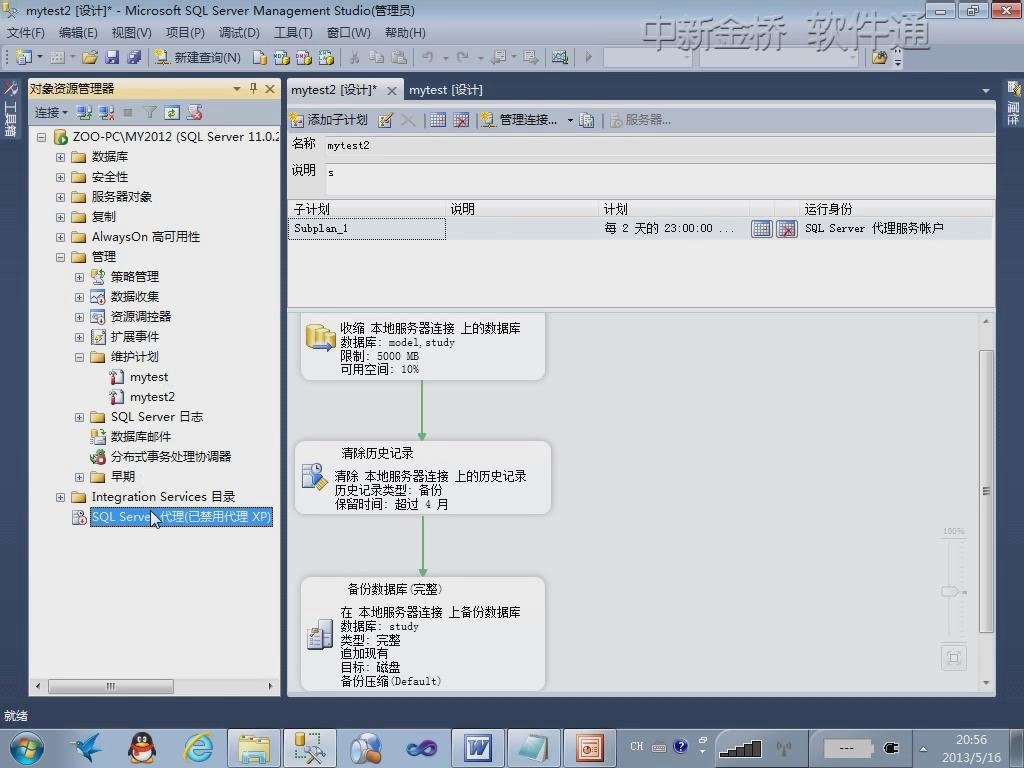Screen dimensions: 1024x768
Task: Click the Subplan_1 row schedule calendar icon
Action: (x=761, y=229)
